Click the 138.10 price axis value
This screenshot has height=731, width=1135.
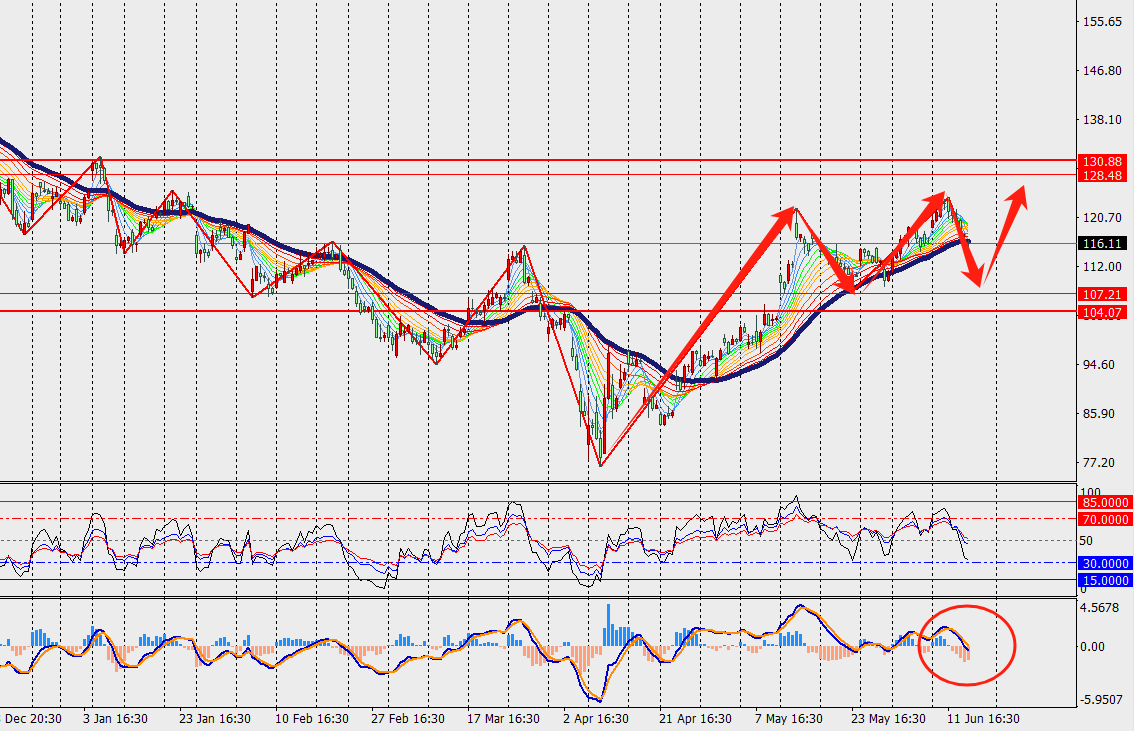1102,119
